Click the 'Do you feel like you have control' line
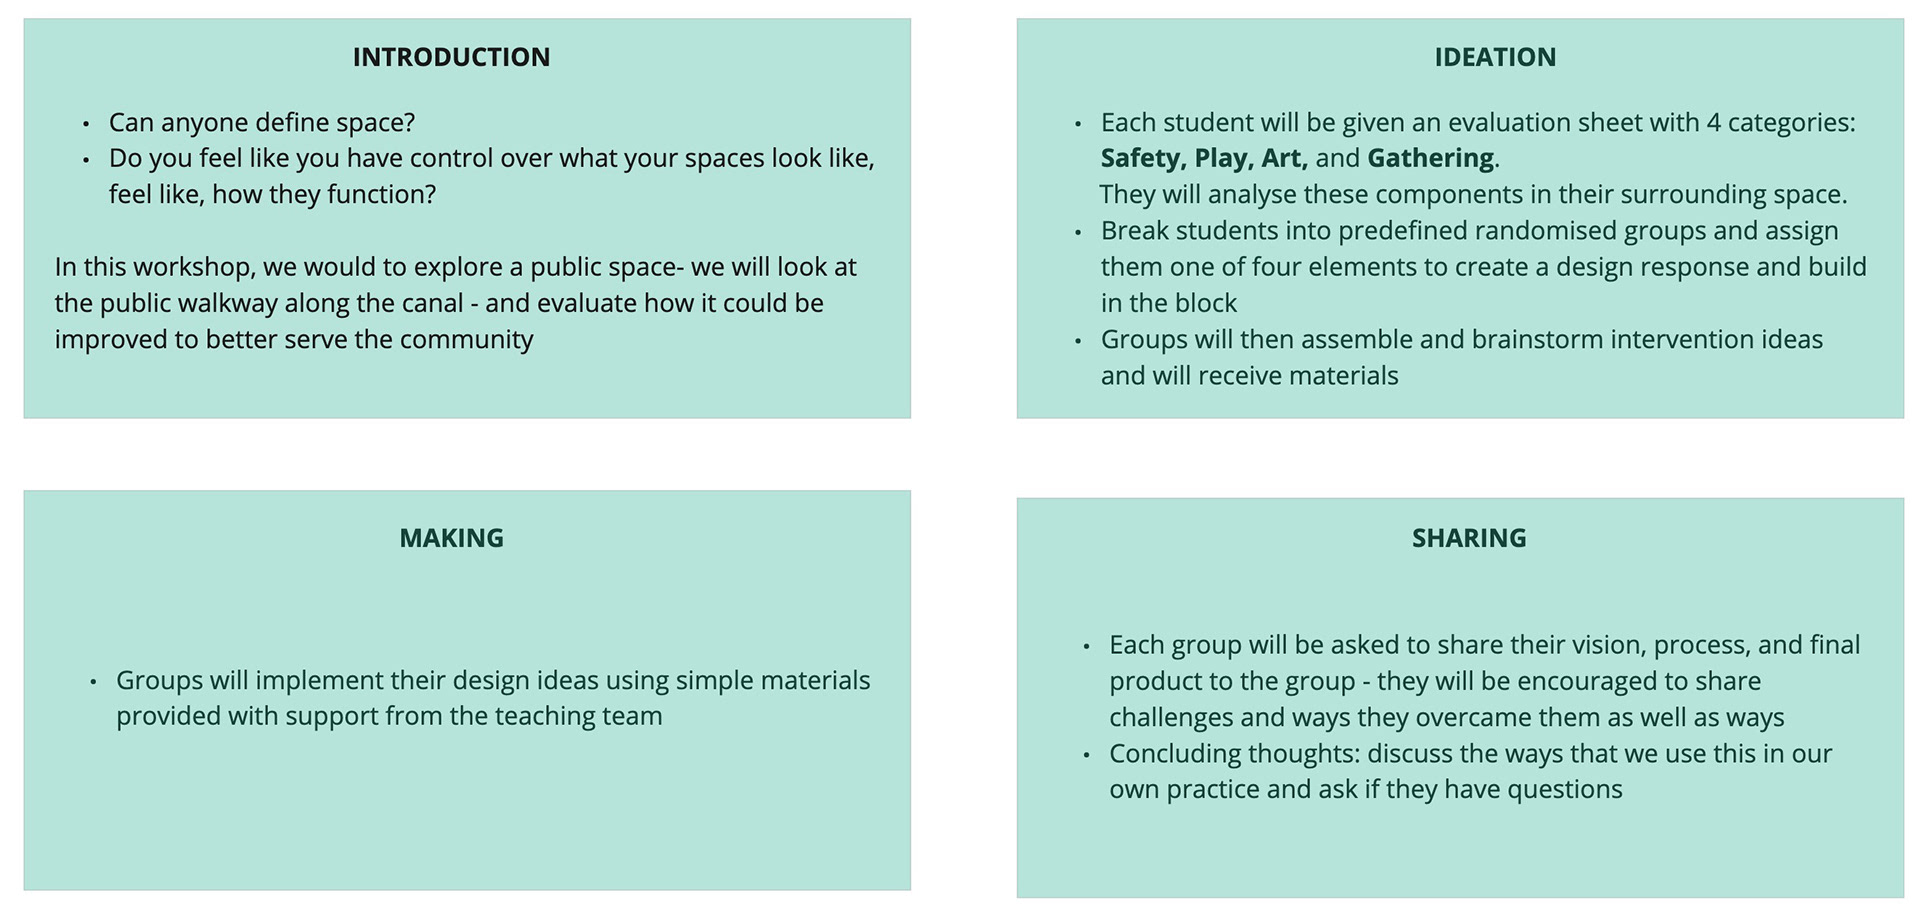 coord(491,158)
